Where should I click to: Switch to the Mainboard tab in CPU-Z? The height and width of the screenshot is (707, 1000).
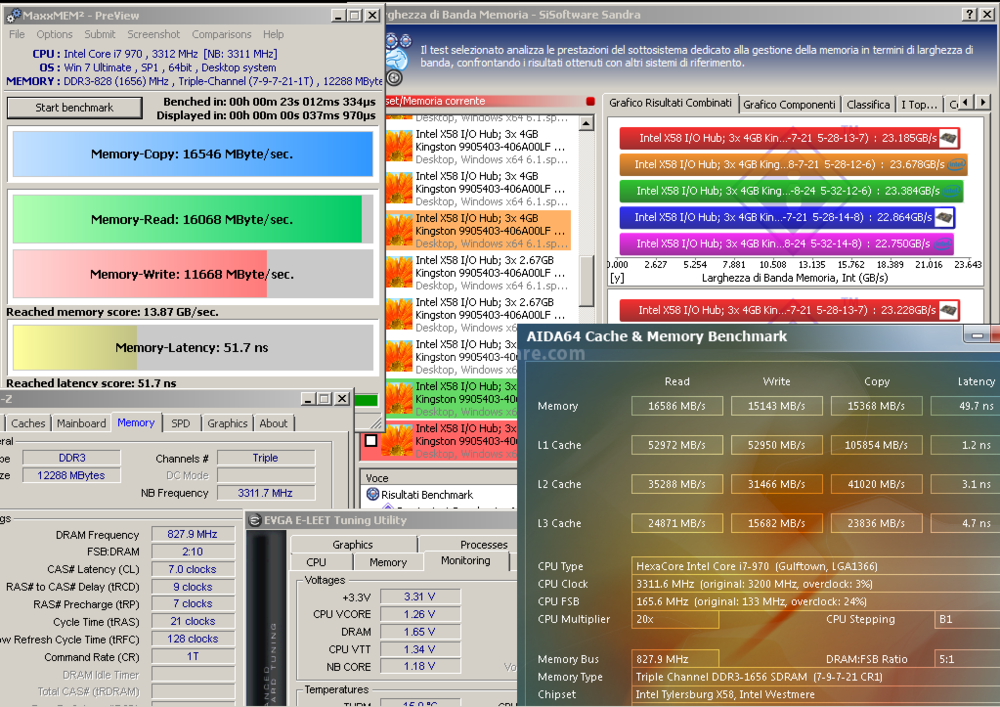click(x=81, y=423)
